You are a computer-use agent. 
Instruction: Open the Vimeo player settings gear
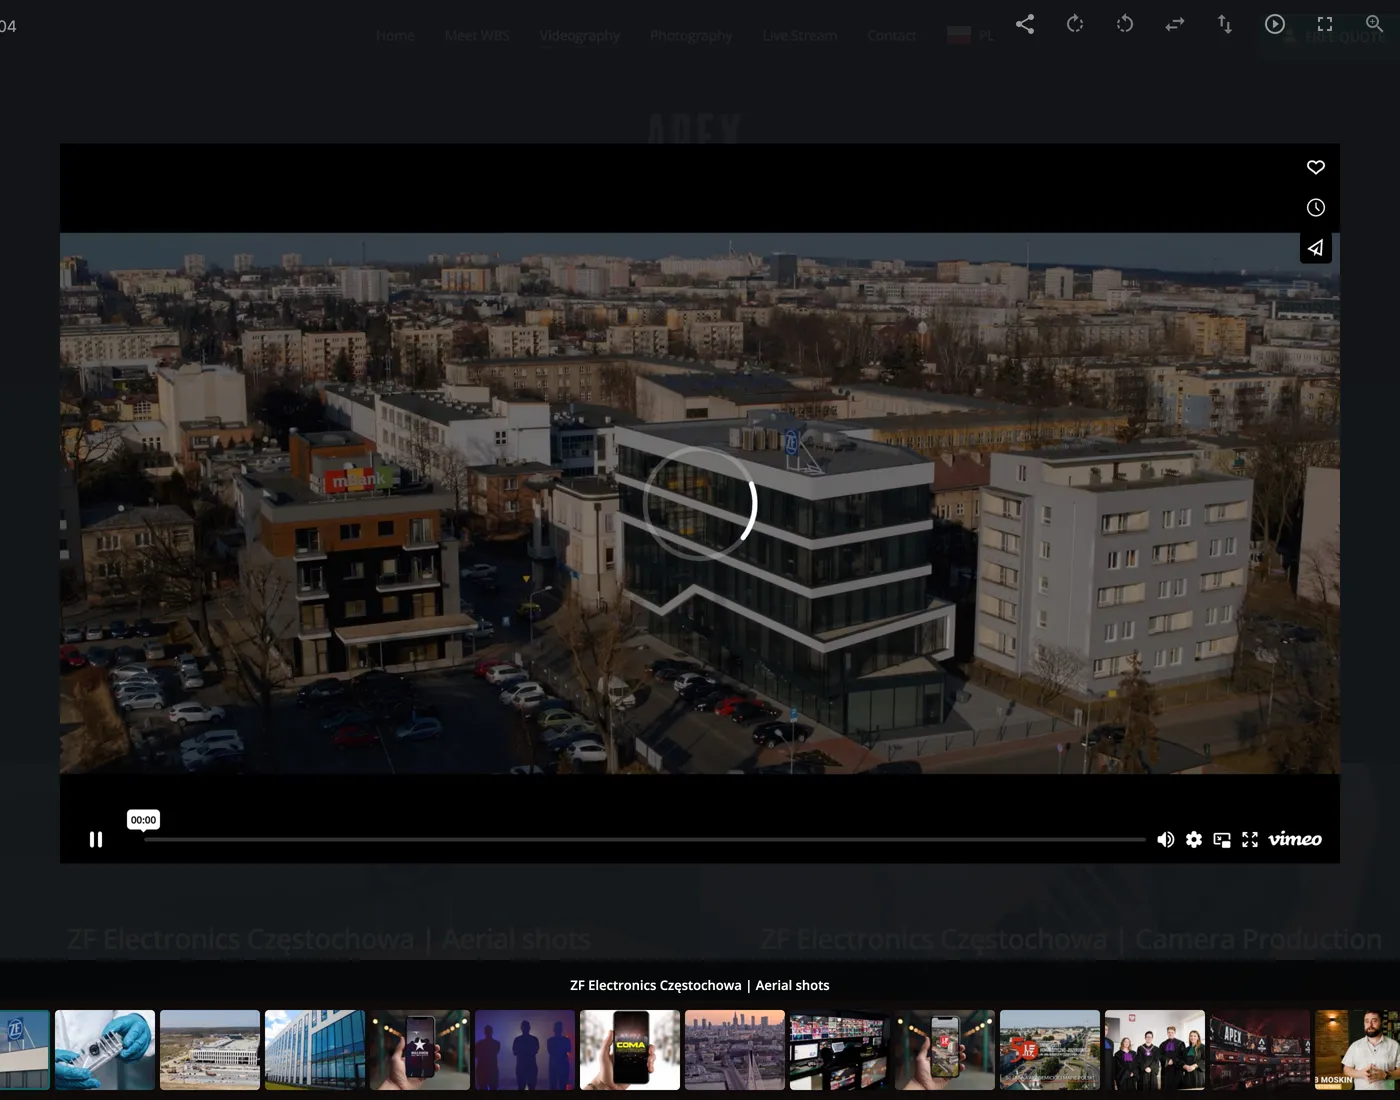1194,839
